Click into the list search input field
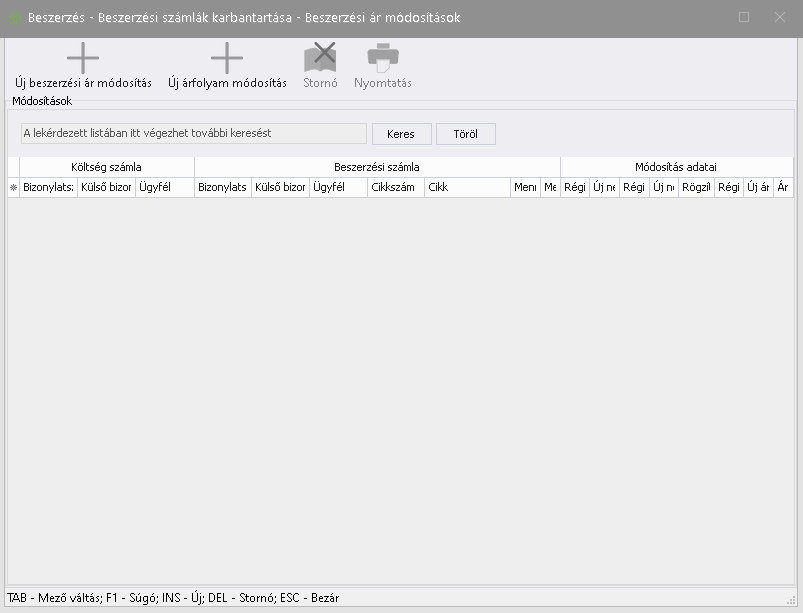Image resolution: width=803 pixels, height=613 pixels. [193, 133]
